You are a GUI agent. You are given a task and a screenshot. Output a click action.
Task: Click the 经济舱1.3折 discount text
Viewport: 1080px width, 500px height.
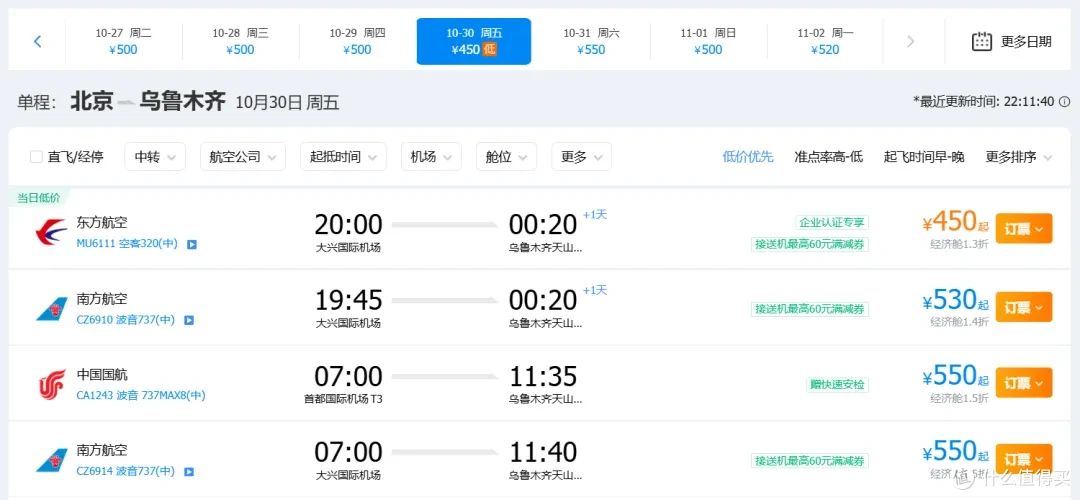959,243
